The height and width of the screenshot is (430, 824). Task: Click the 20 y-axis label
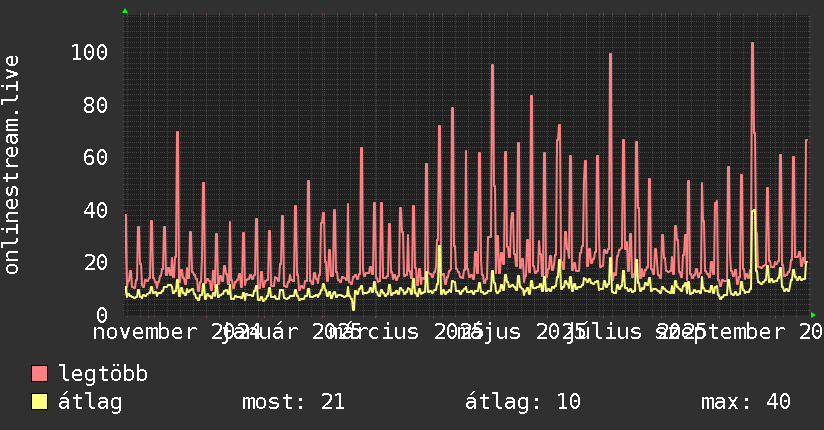point(96,262)
